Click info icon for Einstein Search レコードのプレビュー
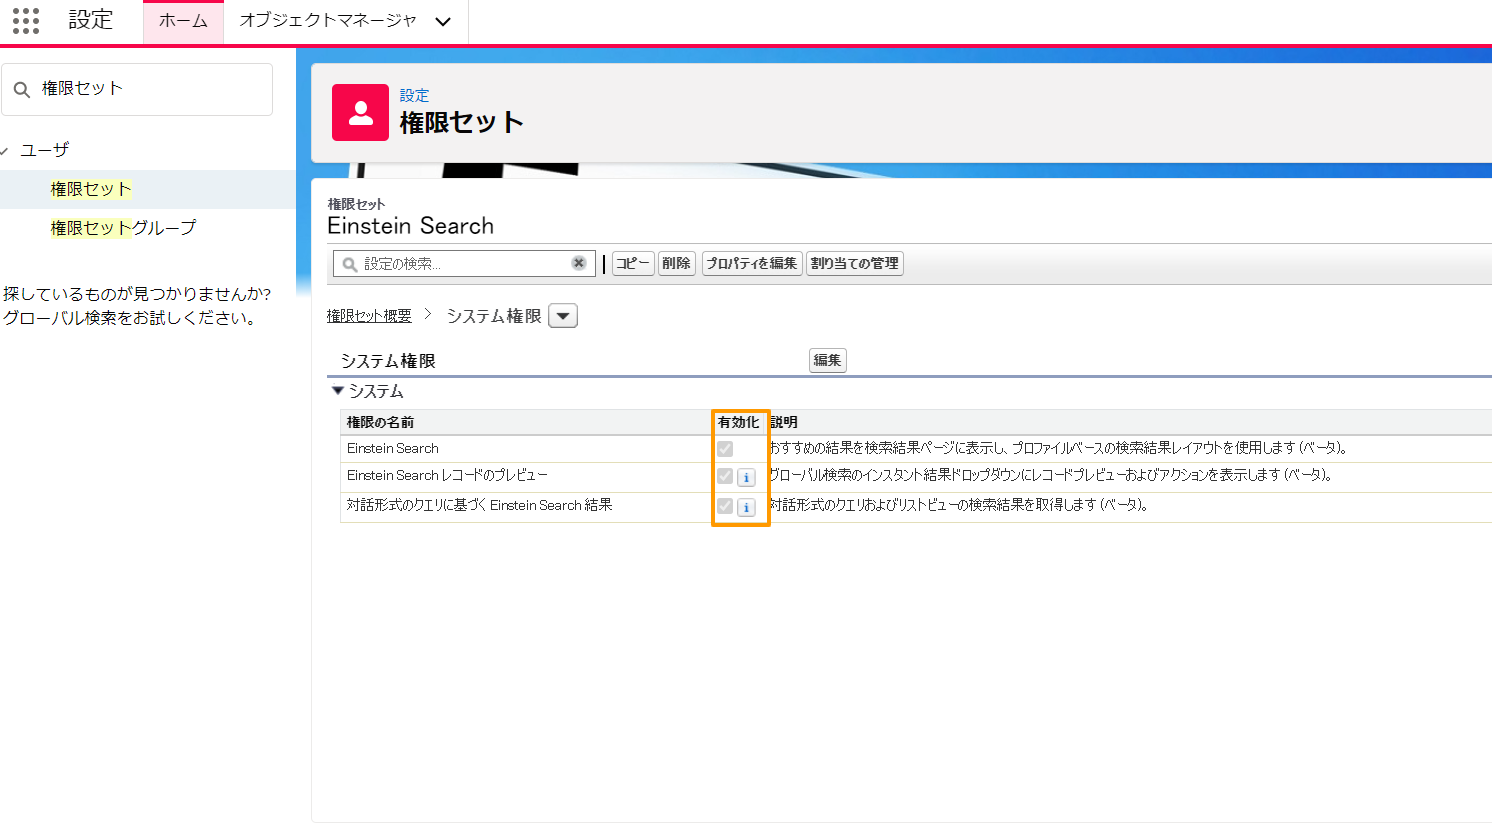 [746, 478]
